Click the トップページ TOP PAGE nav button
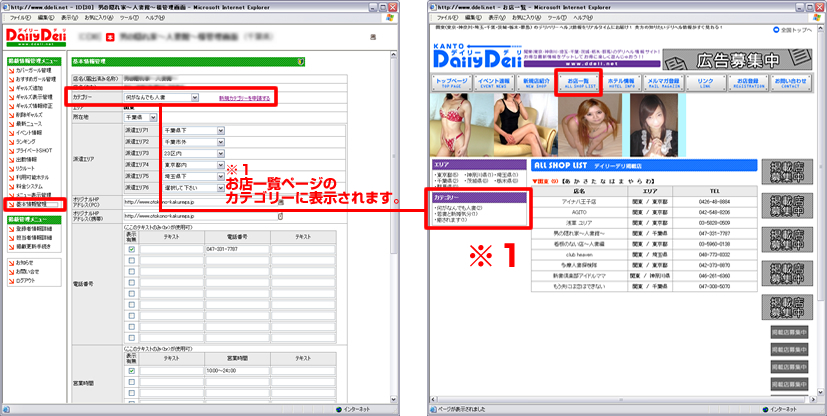 [x=450, y=83]
